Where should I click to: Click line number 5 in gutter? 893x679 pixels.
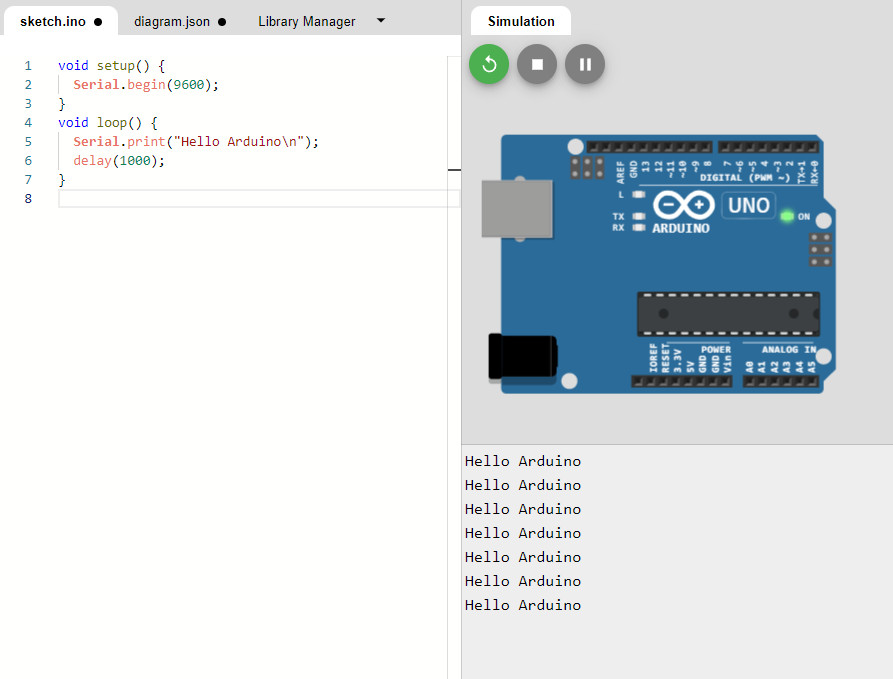pos(28,142)
